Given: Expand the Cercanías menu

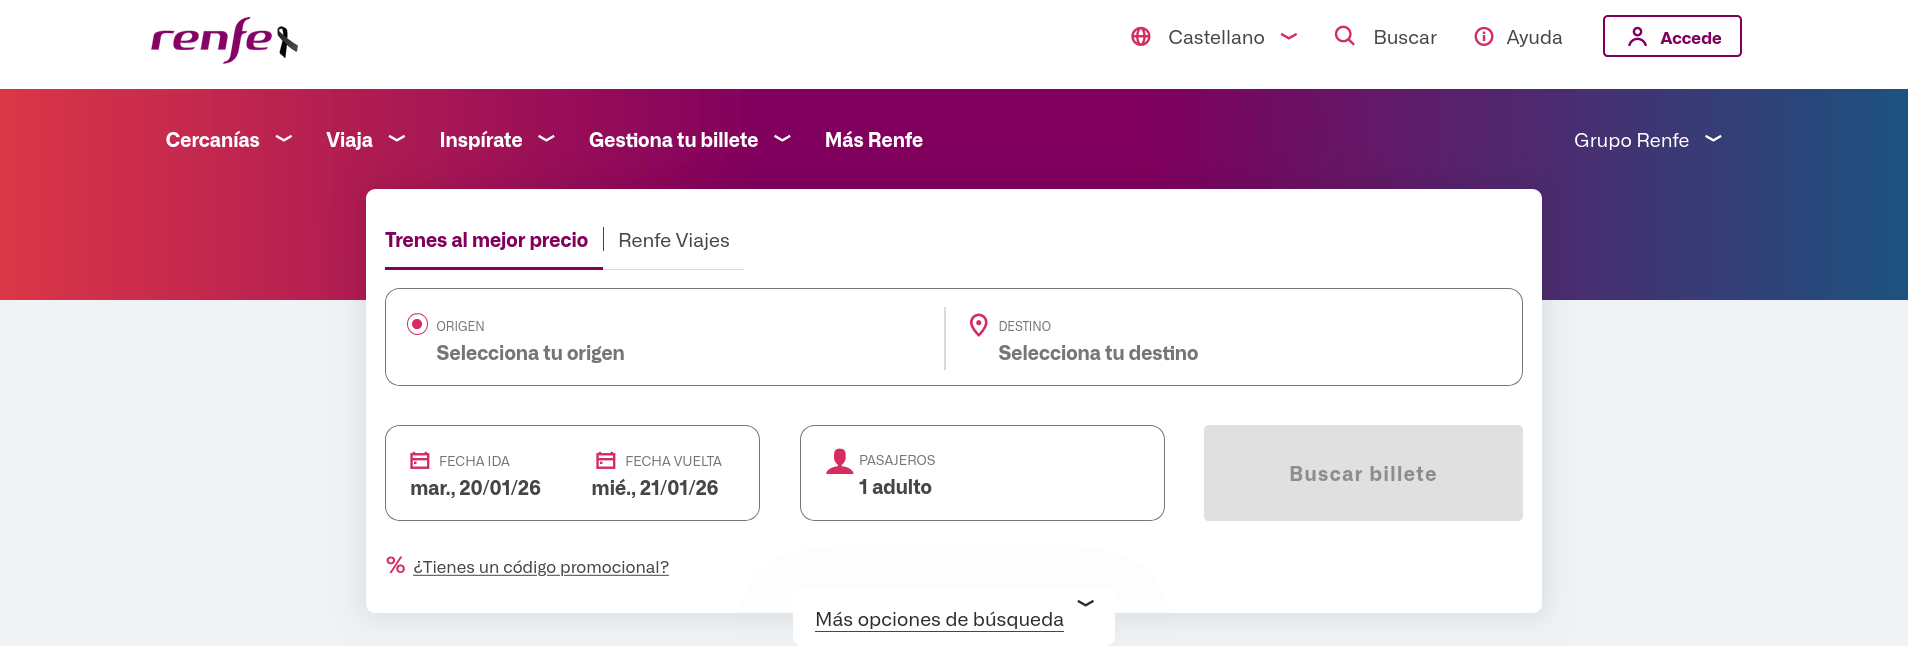Looking at the screenshot, I should point(228,140).
